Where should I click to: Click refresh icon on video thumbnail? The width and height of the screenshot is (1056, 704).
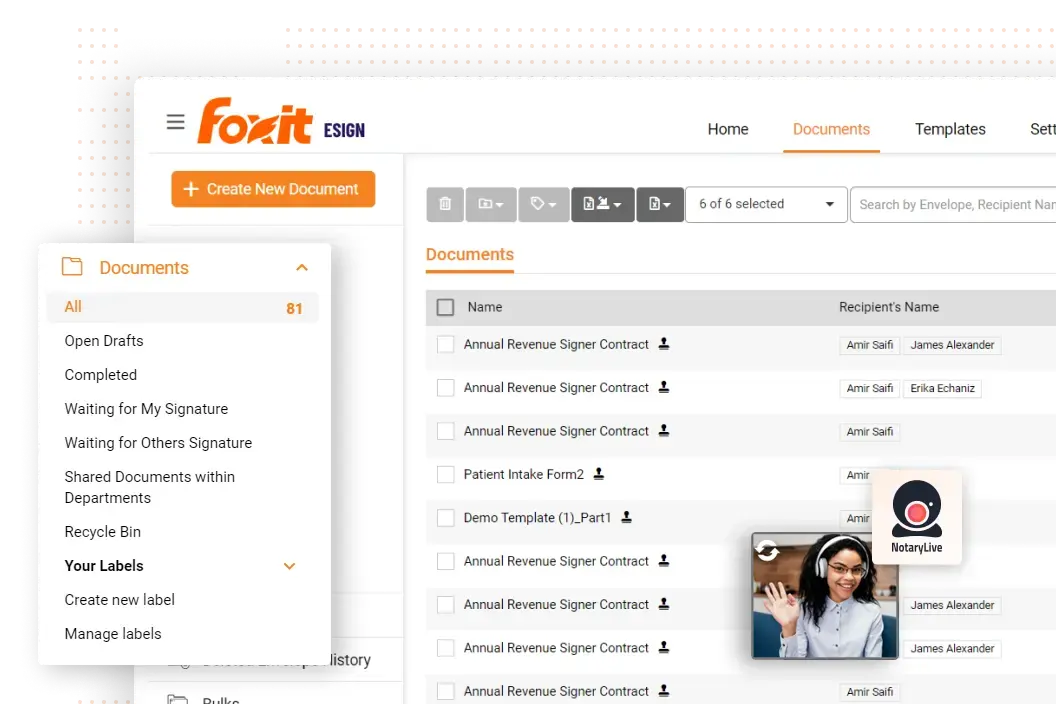click(767, 550)
